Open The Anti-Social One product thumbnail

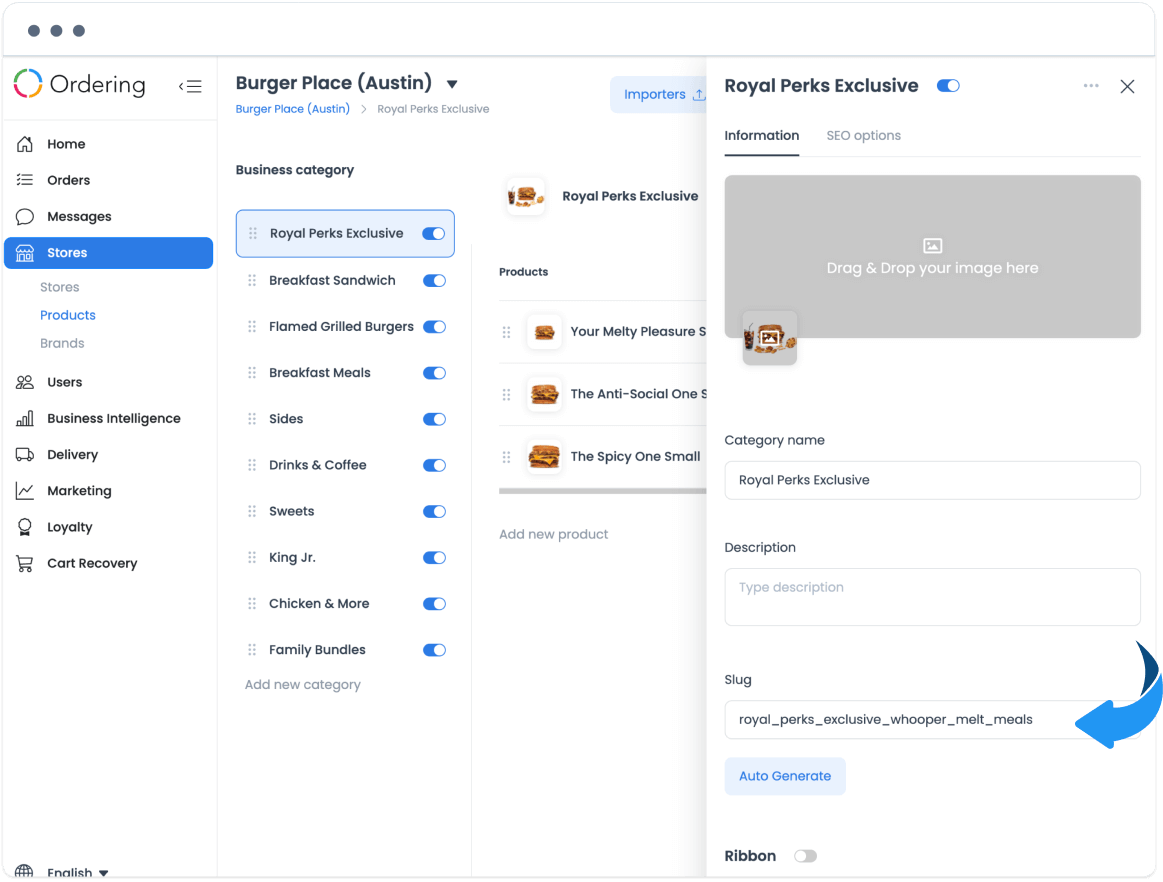point(544,395)
